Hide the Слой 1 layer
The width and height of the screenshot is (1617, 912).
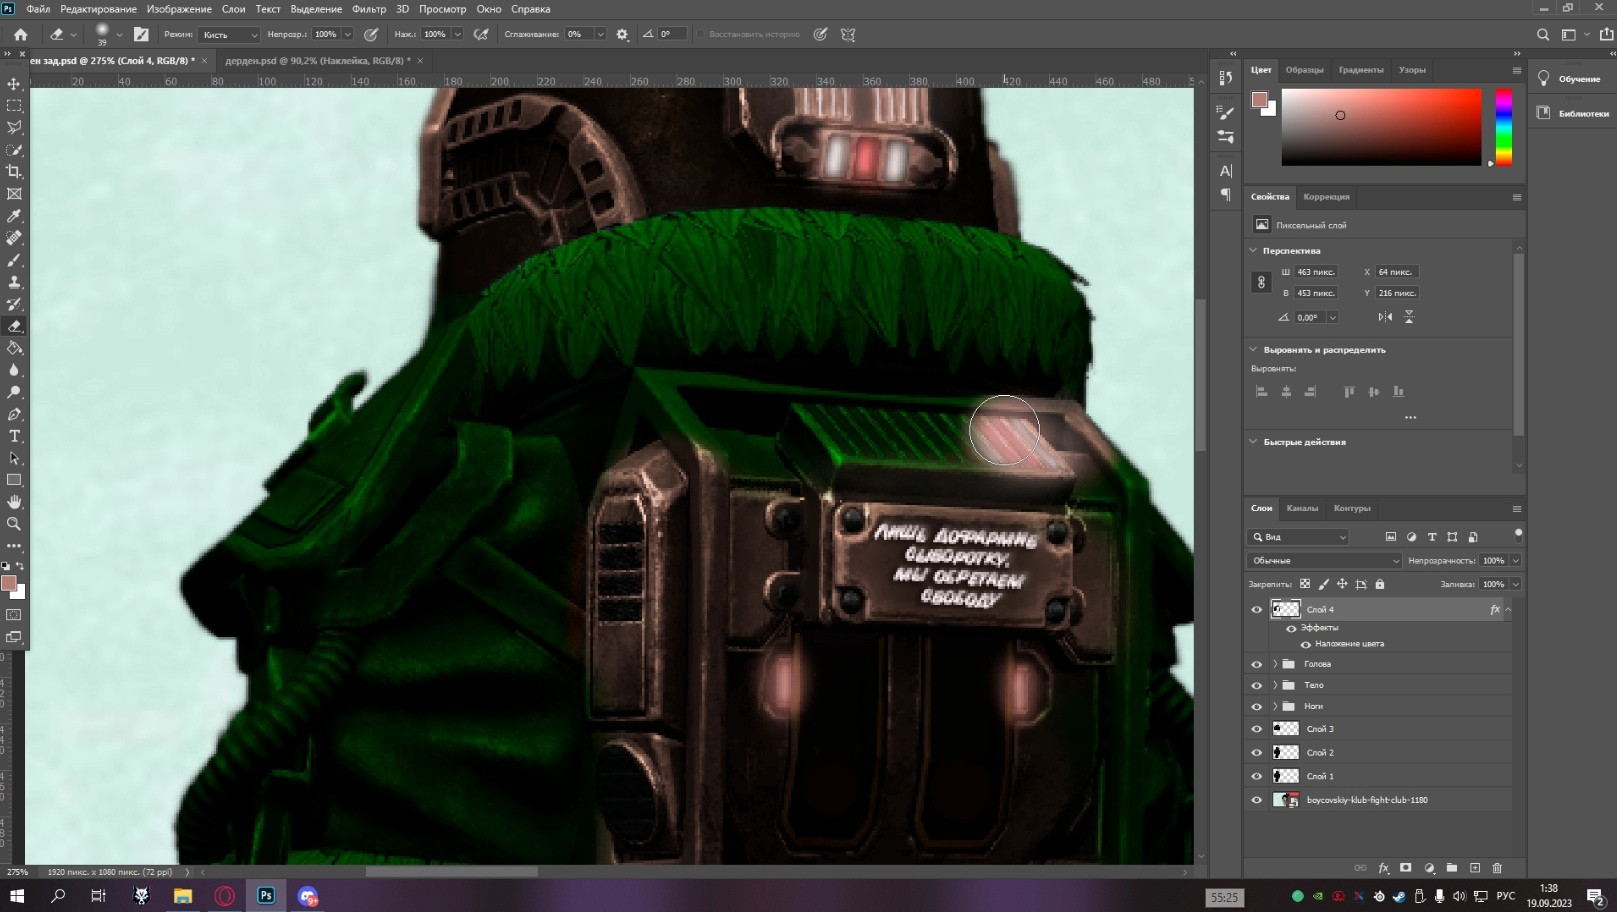1257,776
